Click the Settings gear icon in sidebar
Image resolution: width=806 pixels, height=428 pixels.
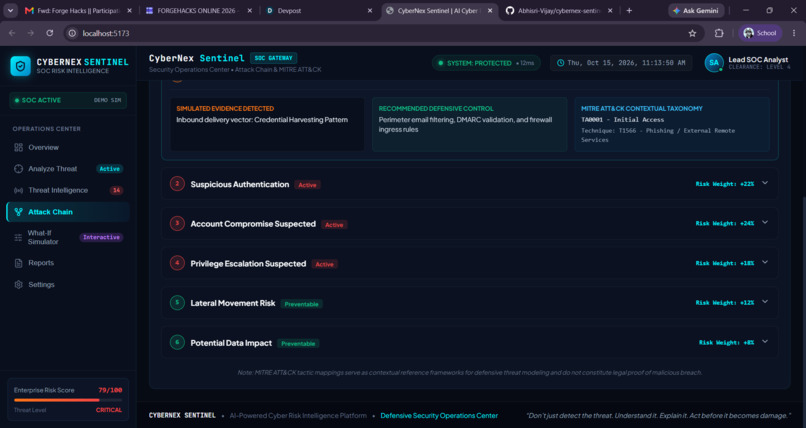19,285
